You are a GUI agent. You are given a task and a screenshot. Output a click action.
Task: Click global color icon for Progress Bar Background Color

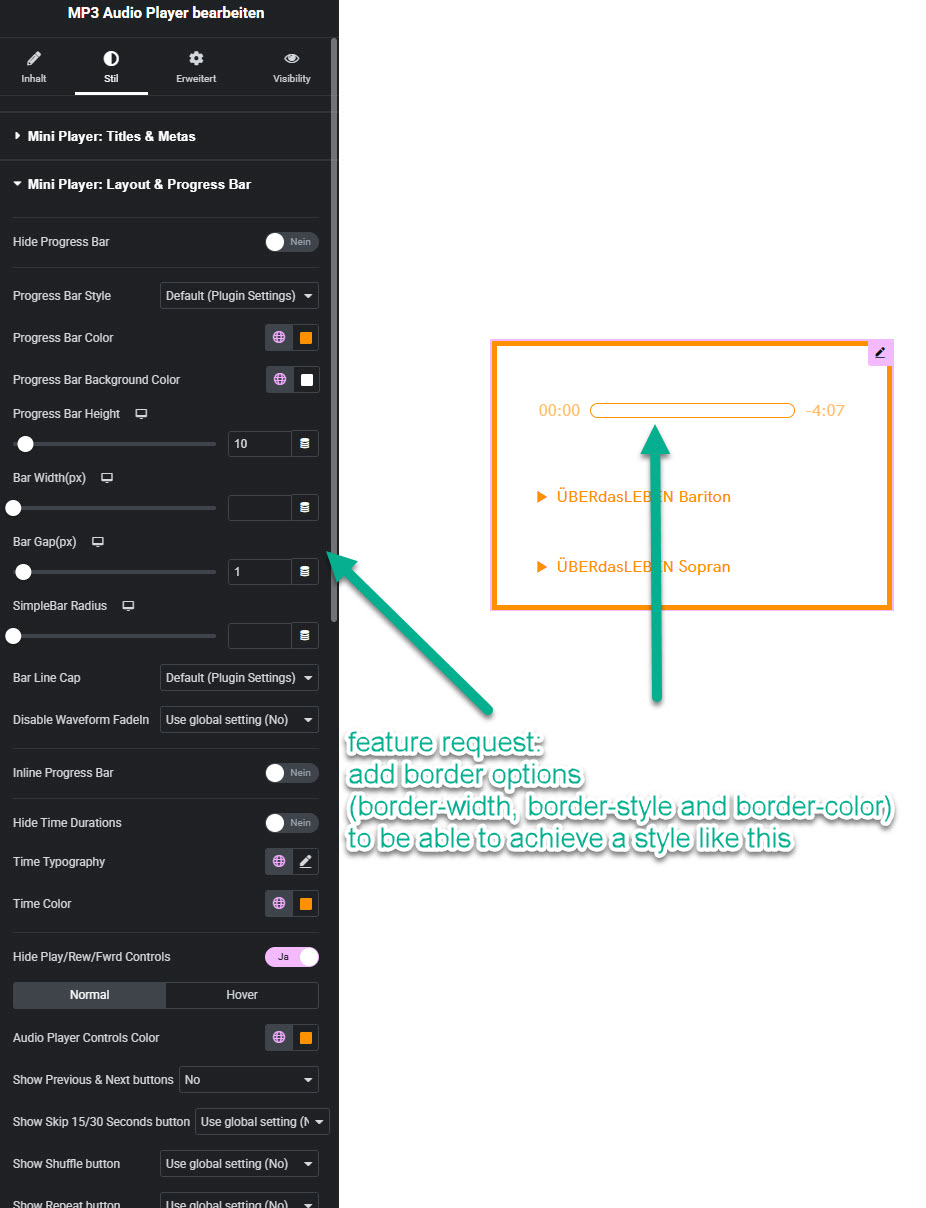pyautogui.click(x=279, y=380)
